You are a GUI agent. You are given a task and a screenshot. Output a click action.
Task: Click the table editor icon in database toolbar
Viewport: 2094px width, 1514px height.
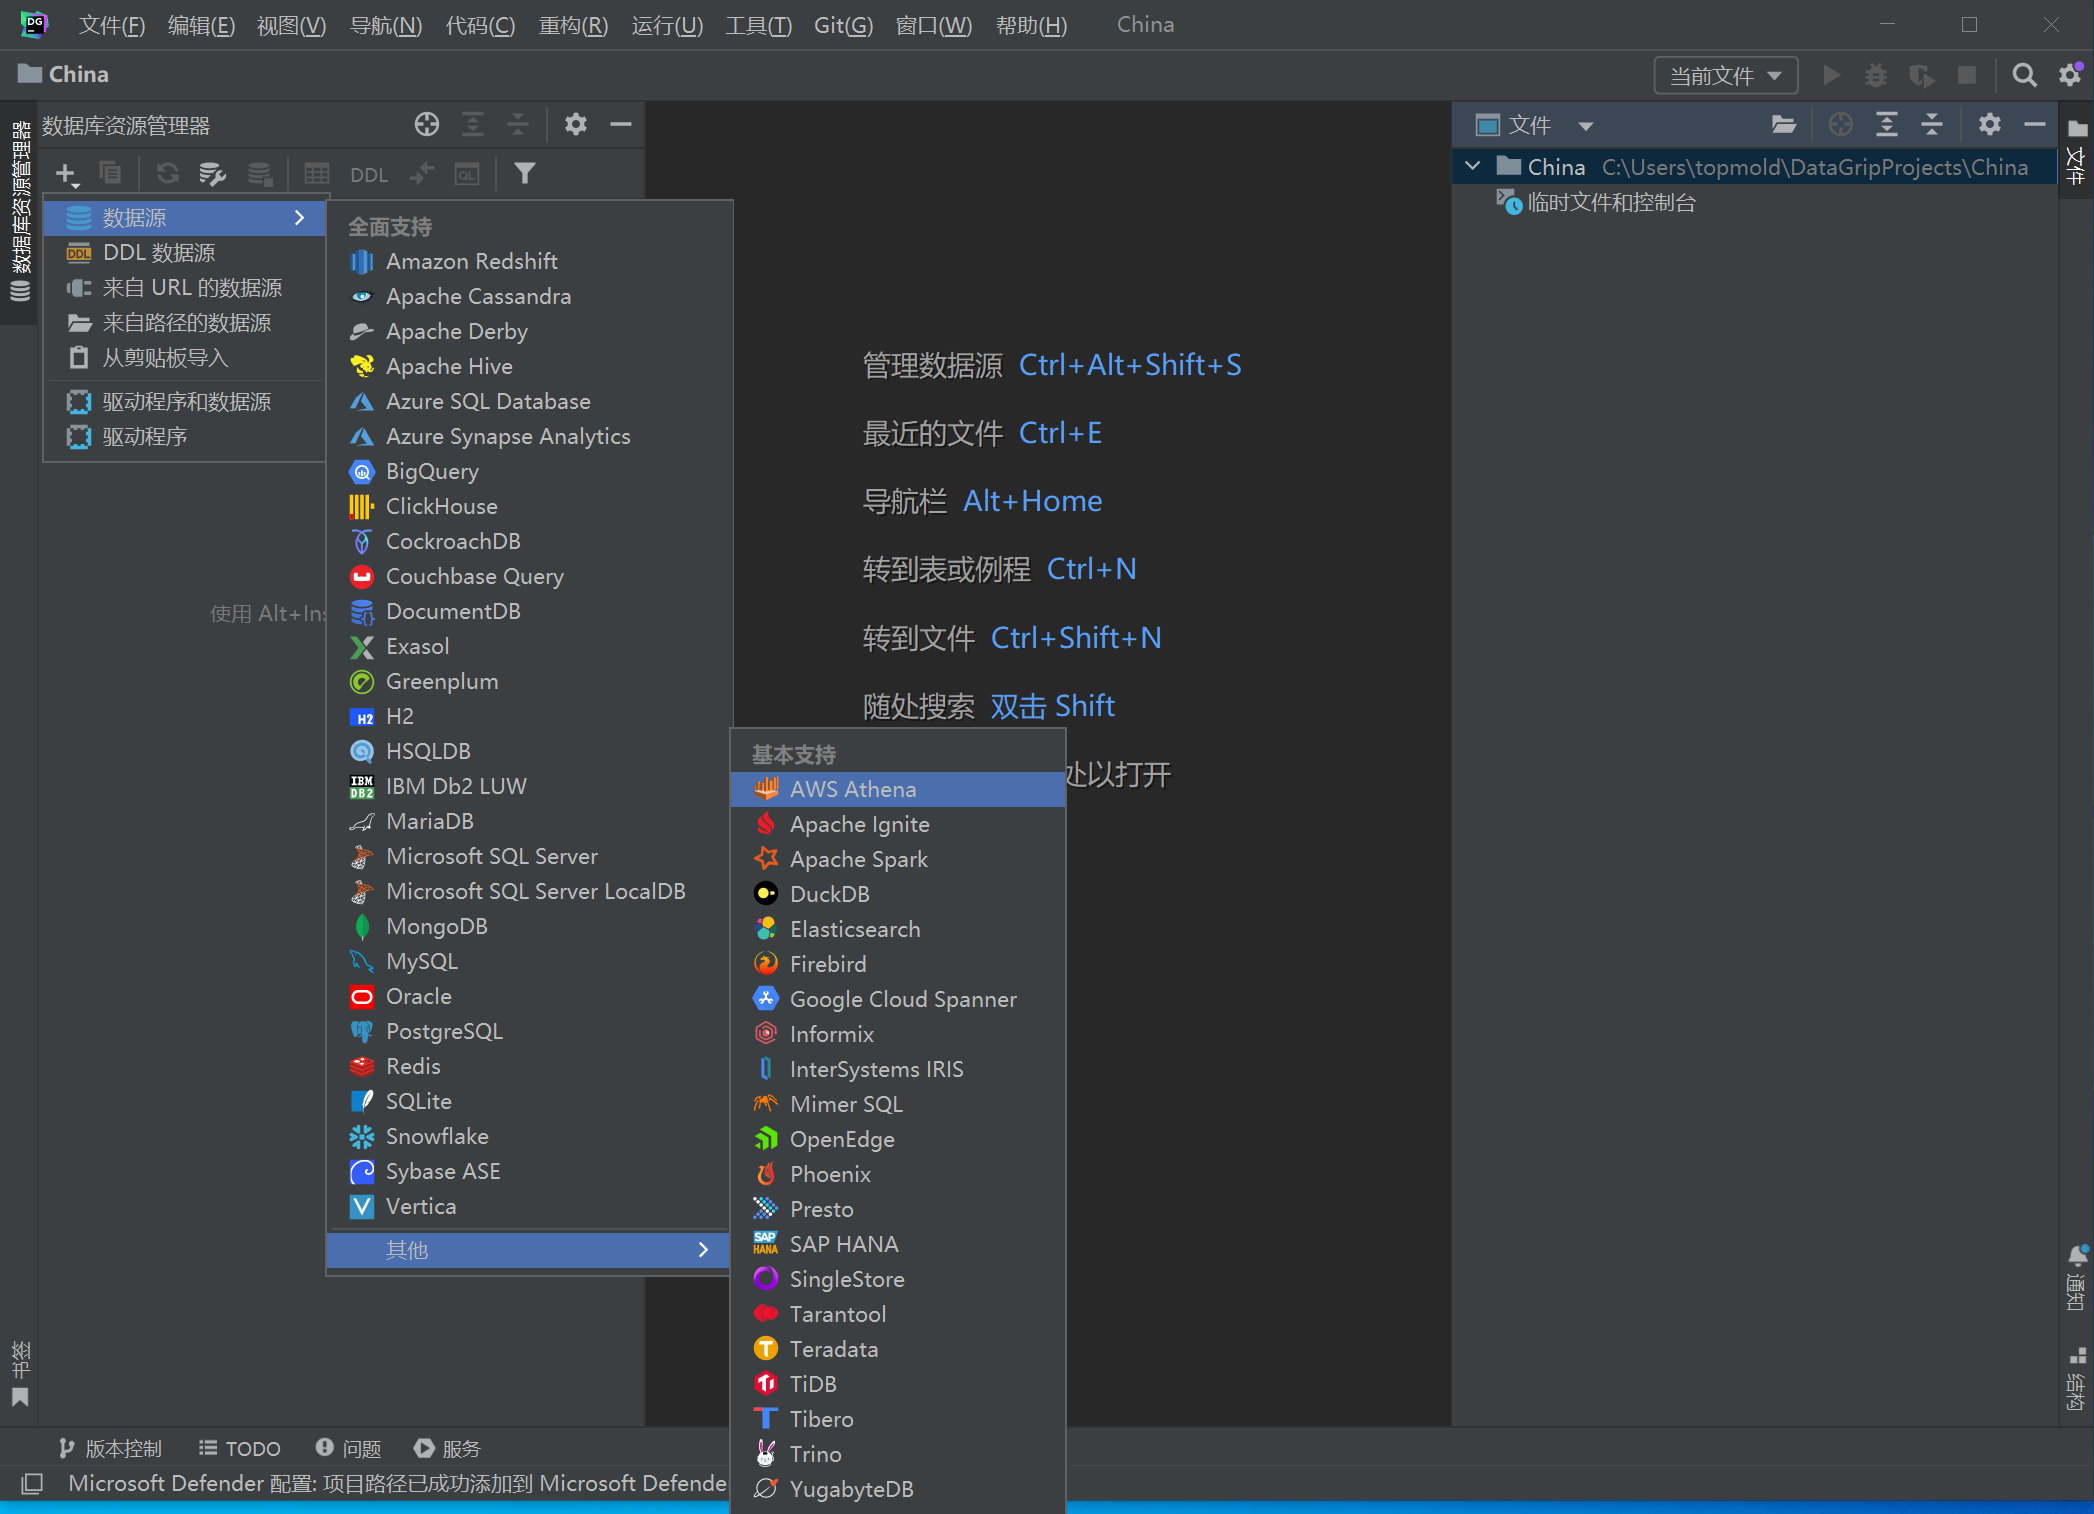pos(317,174)
